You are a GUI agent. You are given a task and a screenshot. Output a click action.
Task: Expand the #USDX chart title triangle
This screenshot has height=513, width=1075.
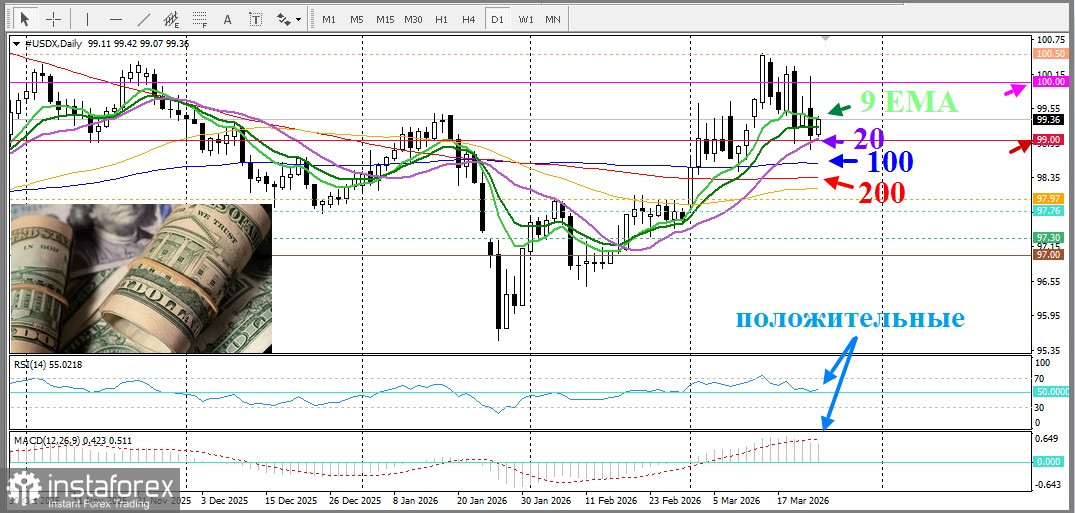tap(16, 43)
